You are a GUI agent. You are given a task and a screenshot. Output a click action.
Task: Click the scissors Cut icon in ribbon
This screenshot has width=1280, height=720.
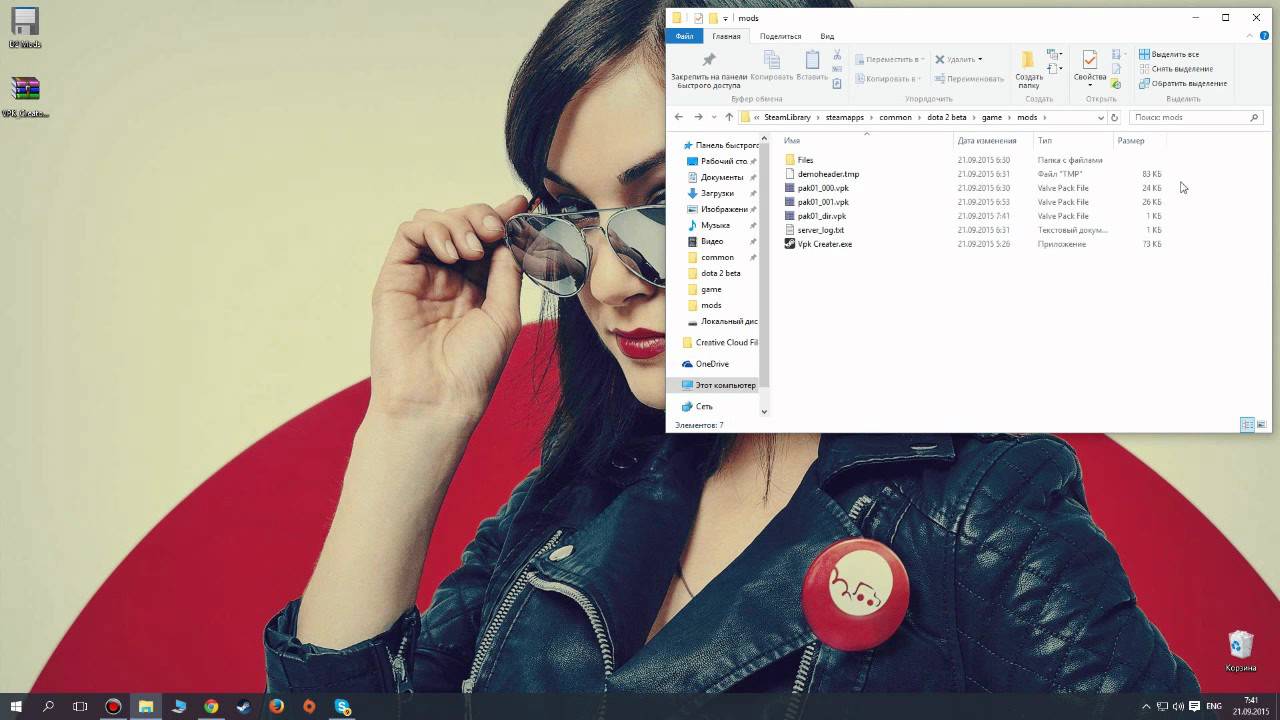coord(837,55)
